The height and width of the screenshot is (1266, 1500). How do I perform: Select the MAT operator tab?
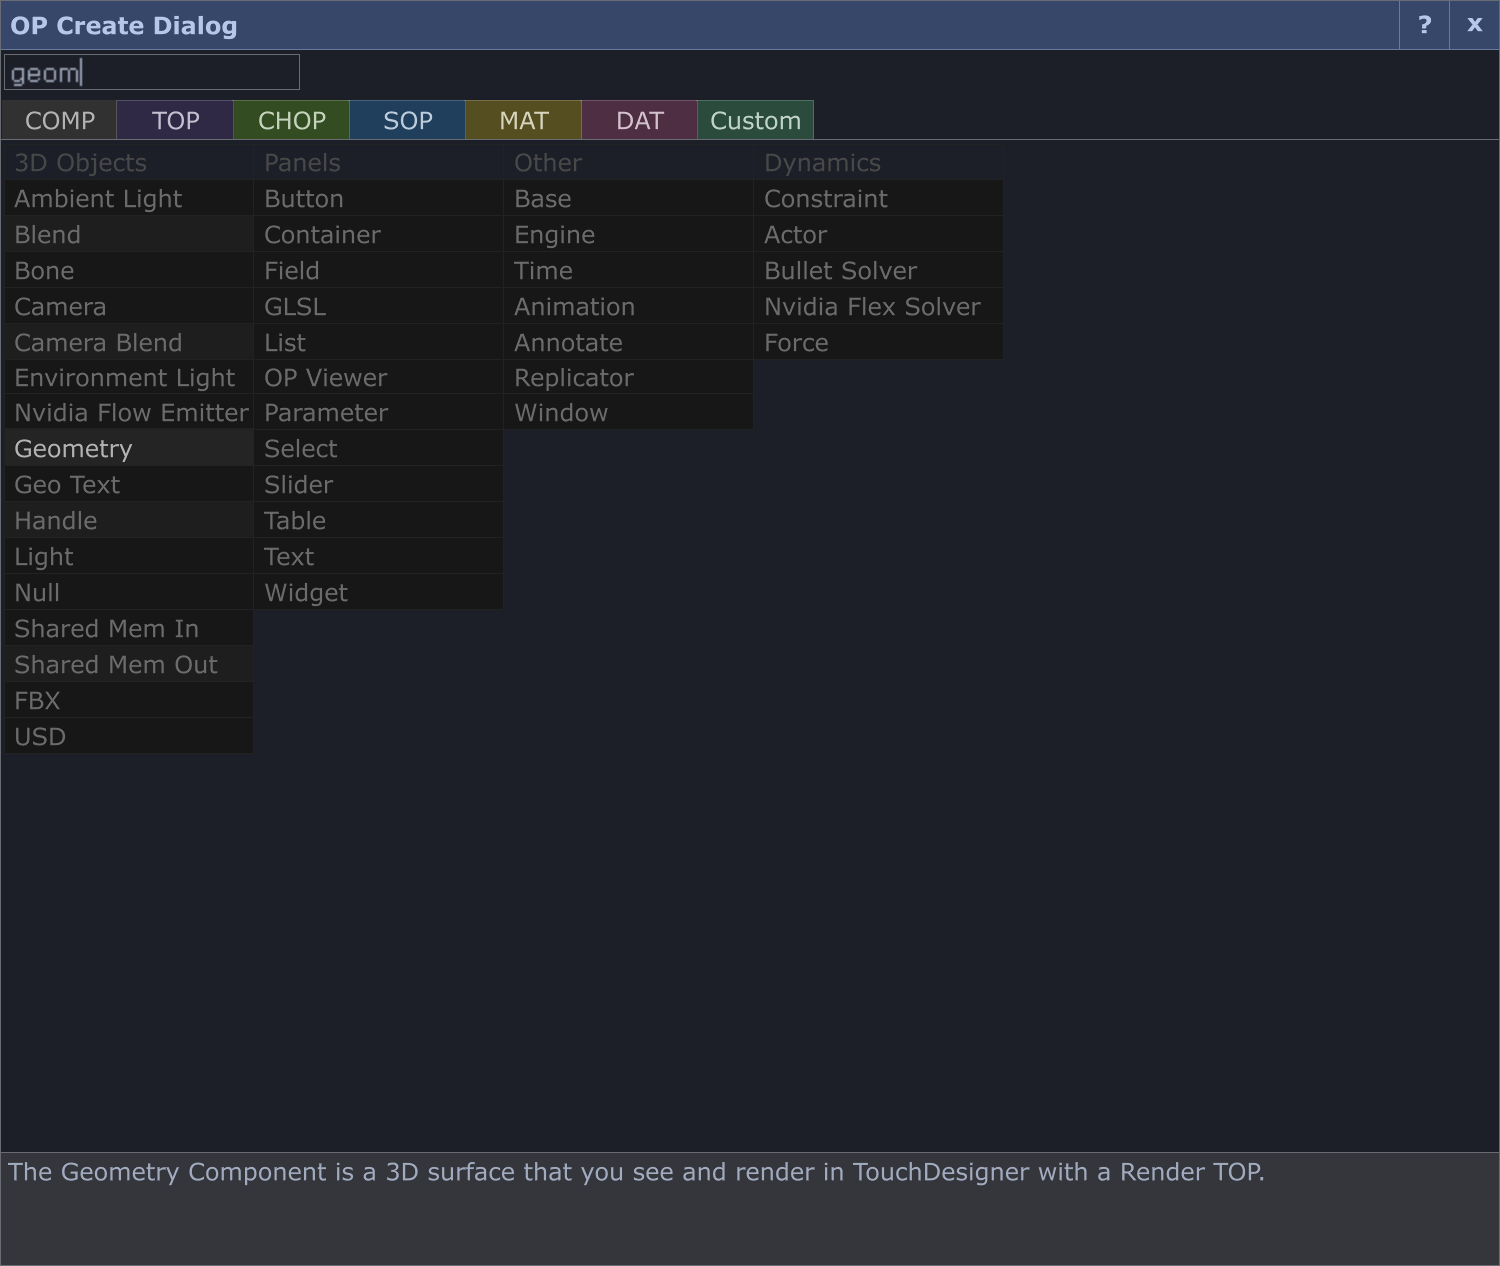pos(523,121)
